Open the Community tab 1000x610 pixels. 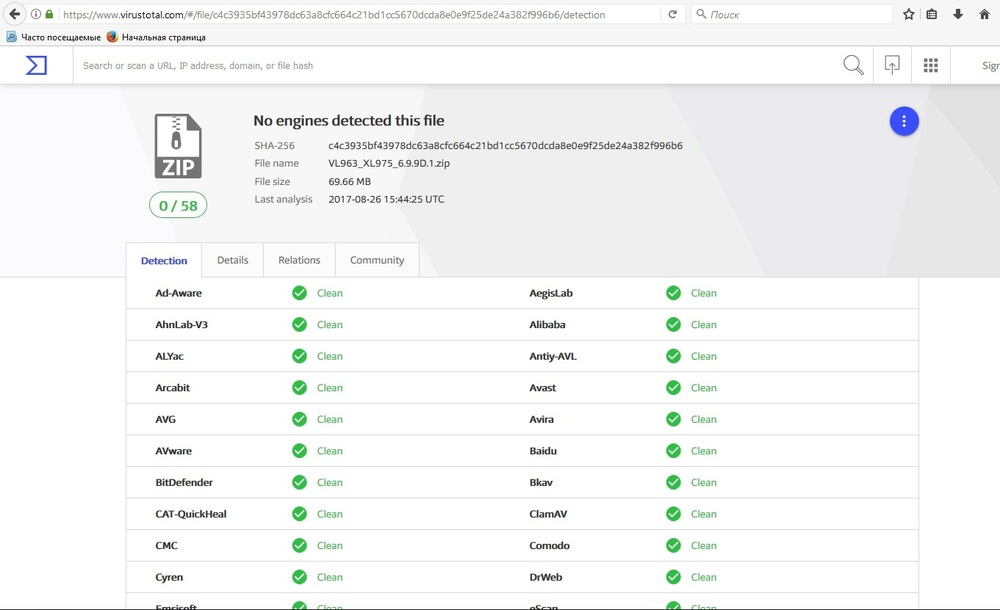[x=377, y=260]
